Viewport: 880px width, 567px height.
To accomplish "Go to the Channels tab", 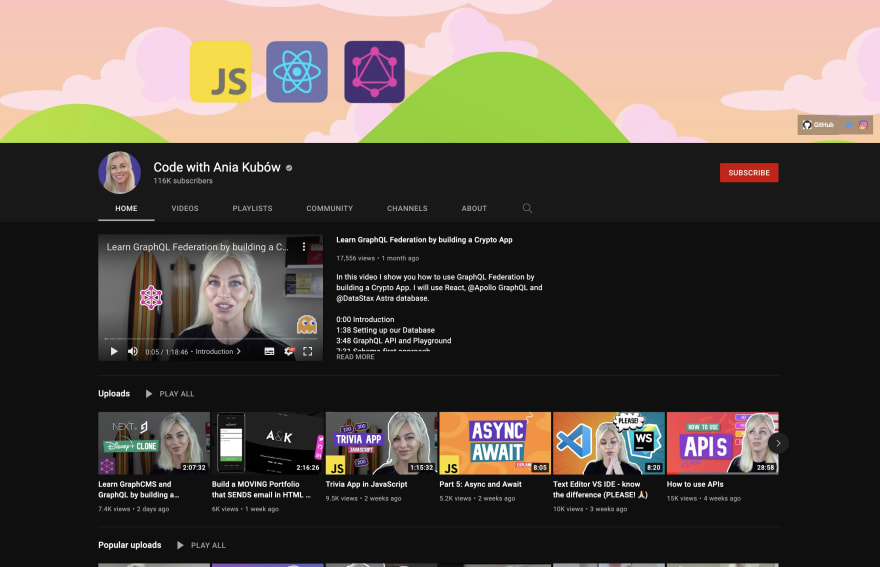I will (x=407, y=208).
